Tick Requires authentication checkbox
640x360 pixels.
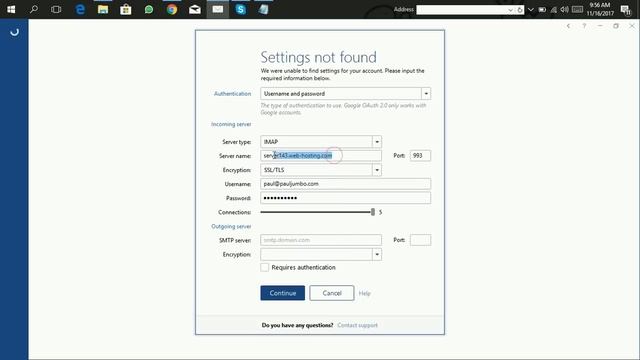[264, 267]
